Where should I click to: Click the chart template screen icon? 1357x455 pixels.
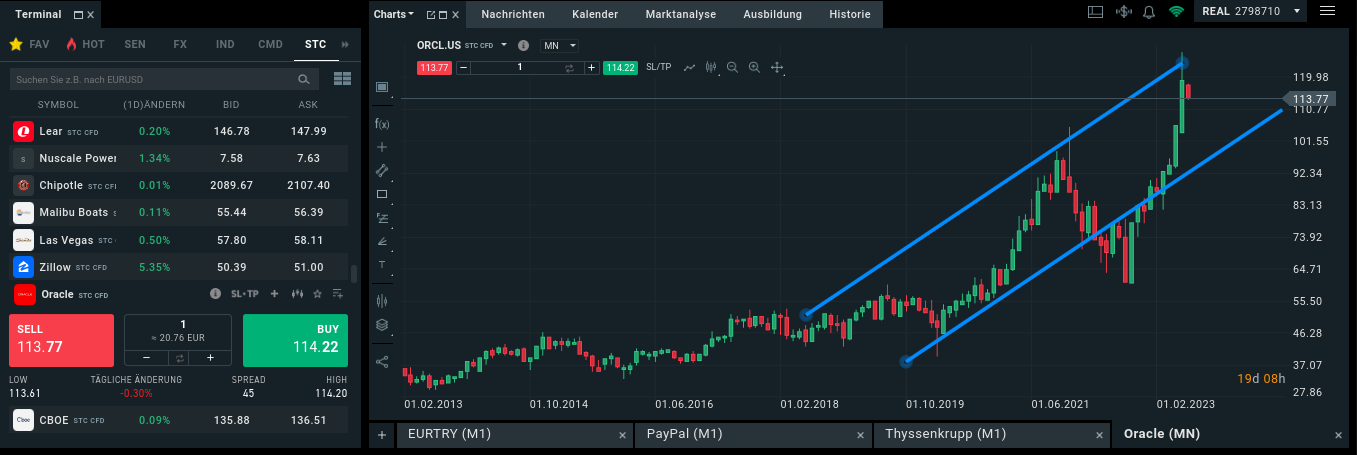pyautogui.click(x=381, y=87)
